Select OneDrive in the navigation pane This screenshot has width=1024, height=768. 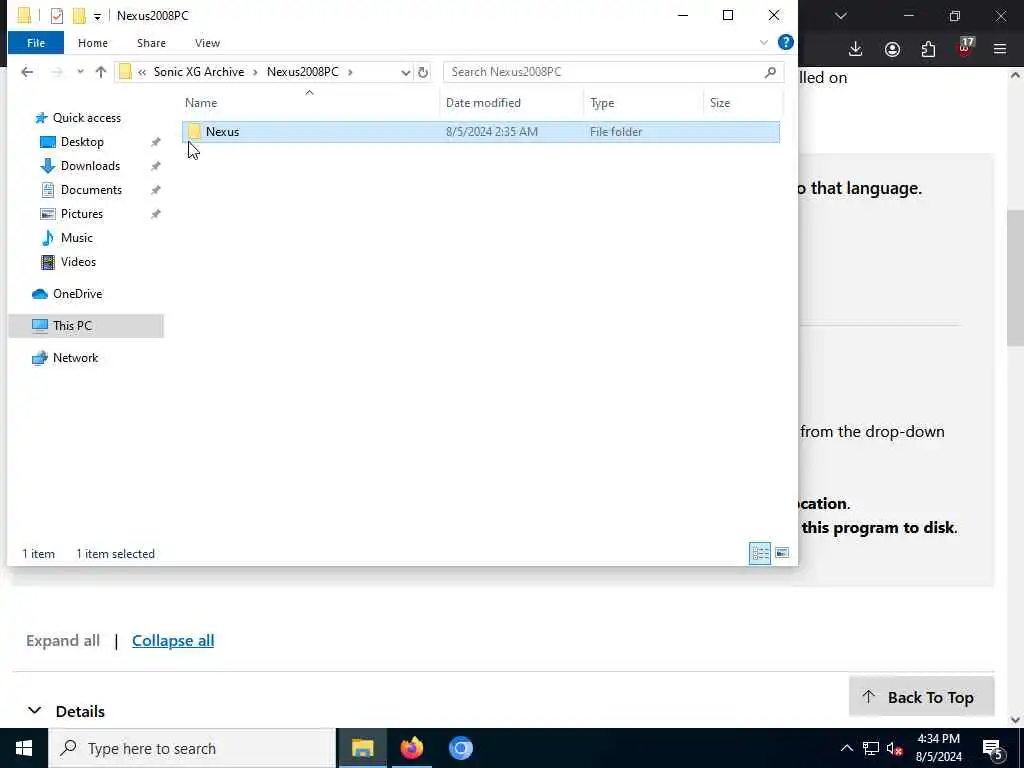tap(77, 294)
